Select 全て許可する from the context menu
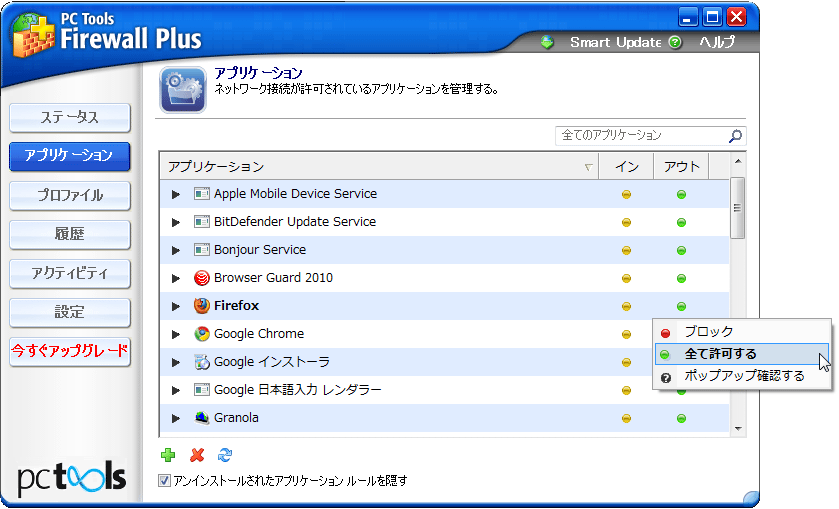The height and width of the screenshot is (509, 839). [x=742, y=354]
